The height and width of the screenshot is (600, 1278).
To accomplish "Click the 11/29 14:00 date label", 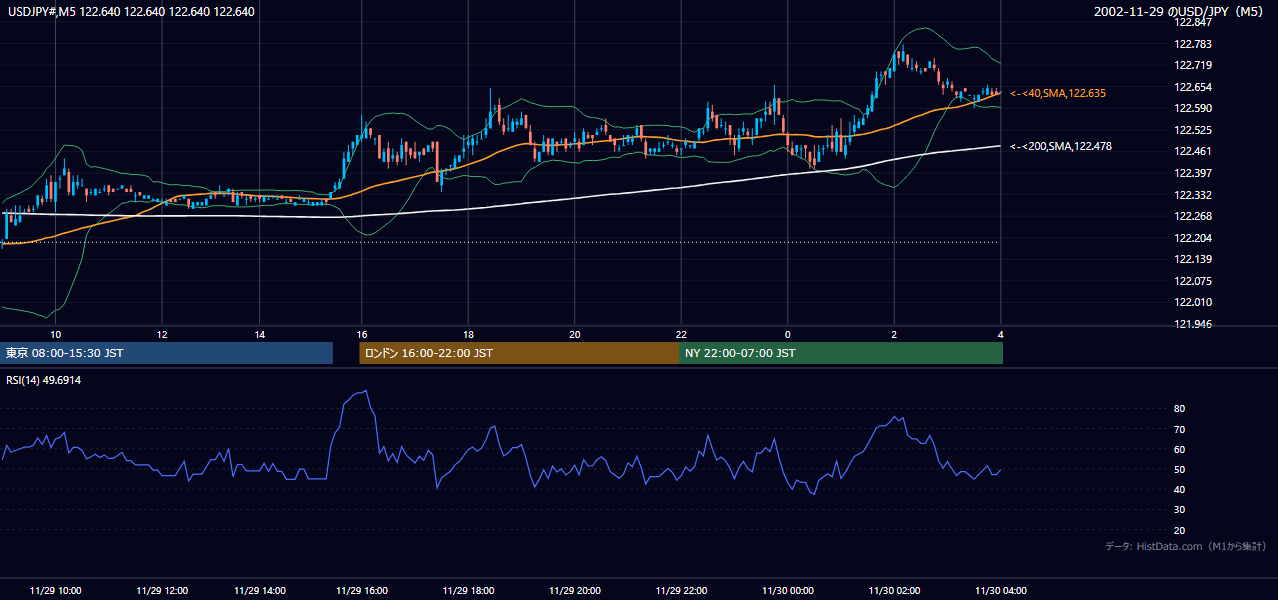I will [x=259, y=591].
